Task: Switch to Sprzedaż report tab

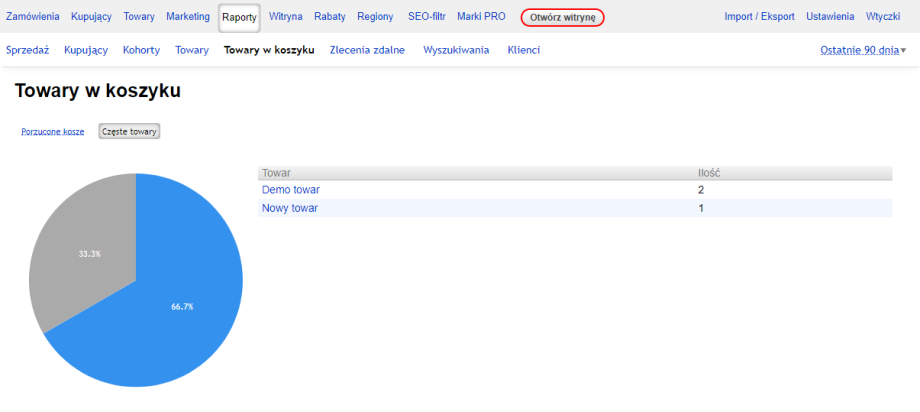Action: [27, 50]
